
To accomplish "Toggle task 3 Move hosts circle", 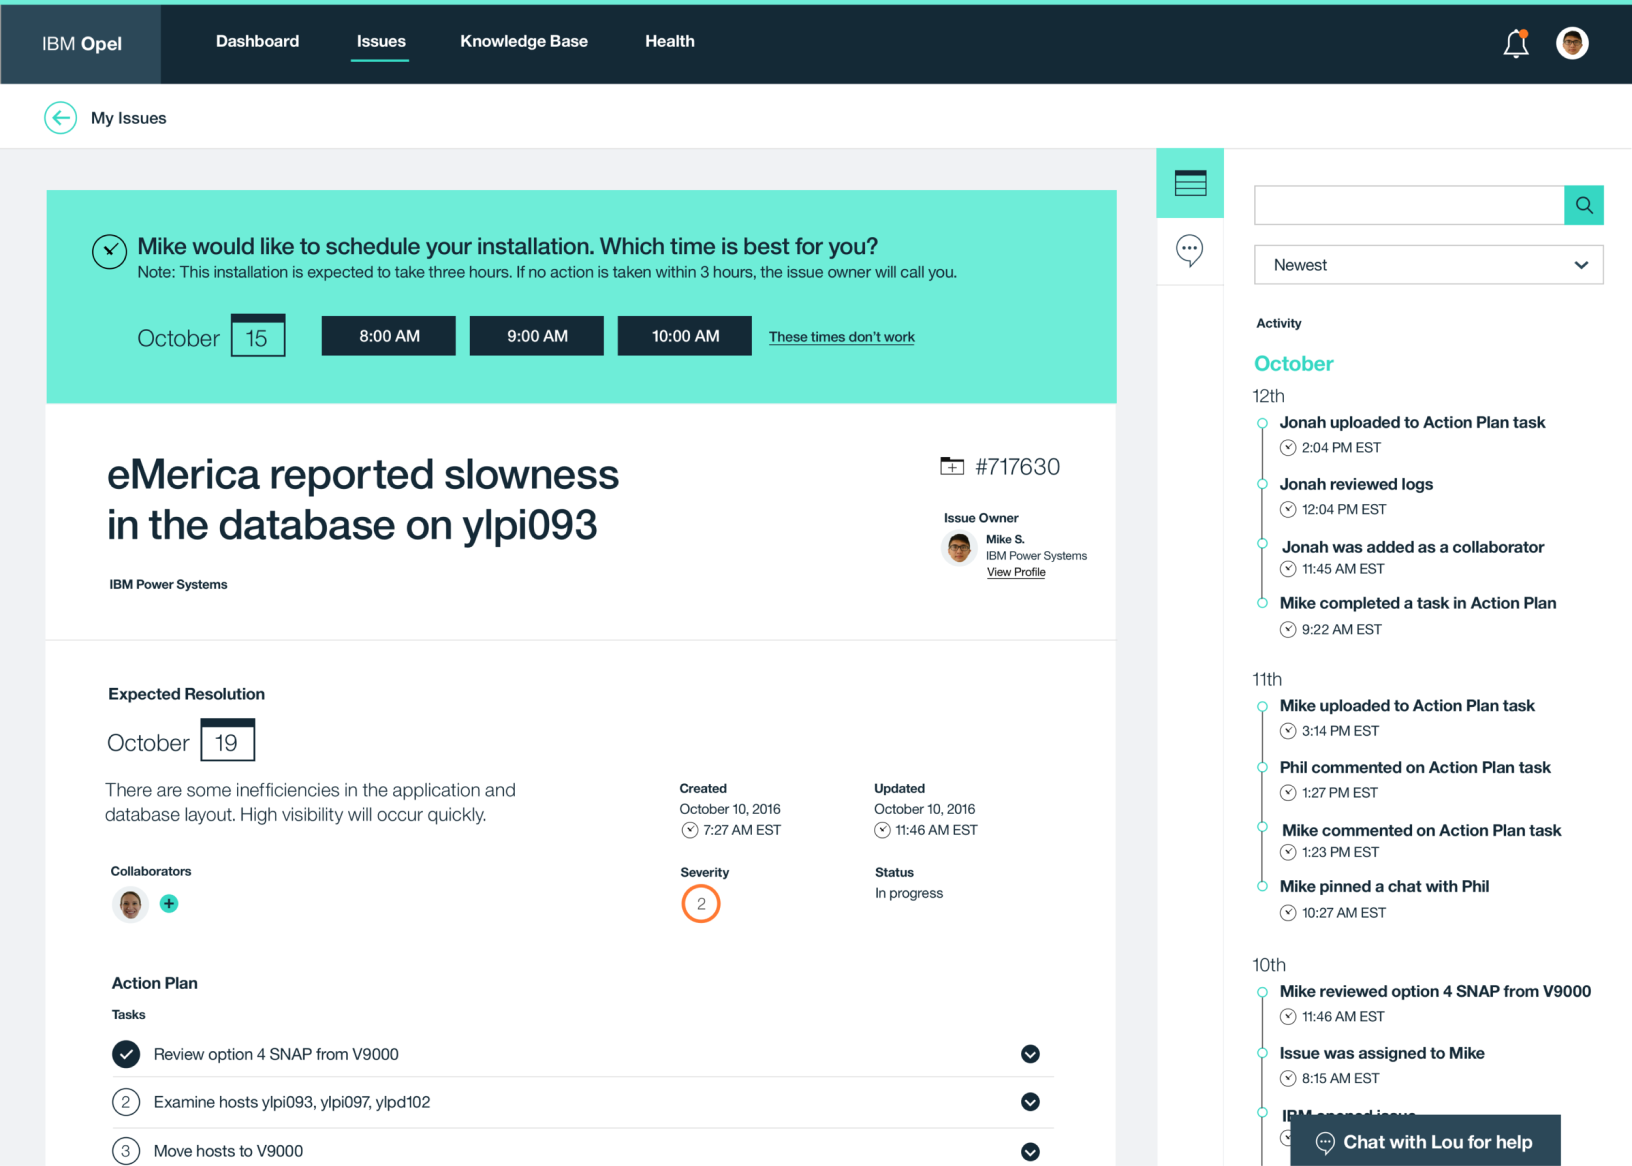I will [125, 1151].
